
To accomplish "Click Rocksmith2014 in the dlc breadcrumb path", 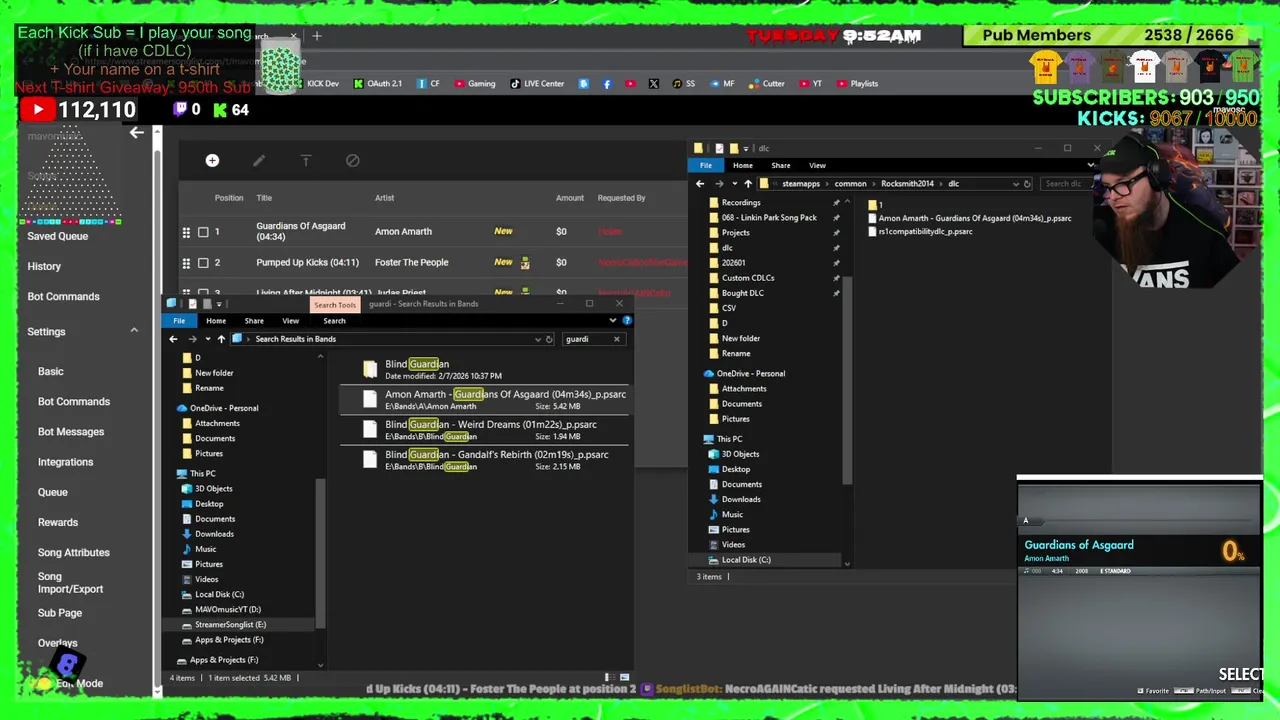I will pyautogui.click(x=907, y=184).
